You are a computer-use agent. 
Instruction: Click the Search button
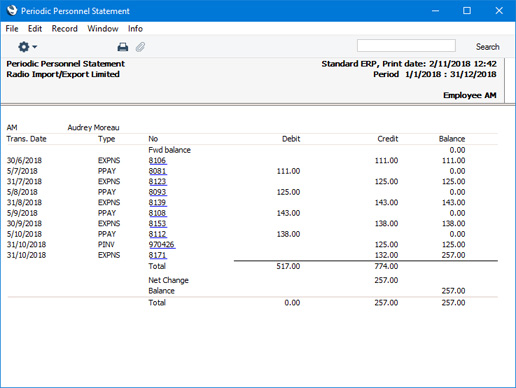pos(488,47)
